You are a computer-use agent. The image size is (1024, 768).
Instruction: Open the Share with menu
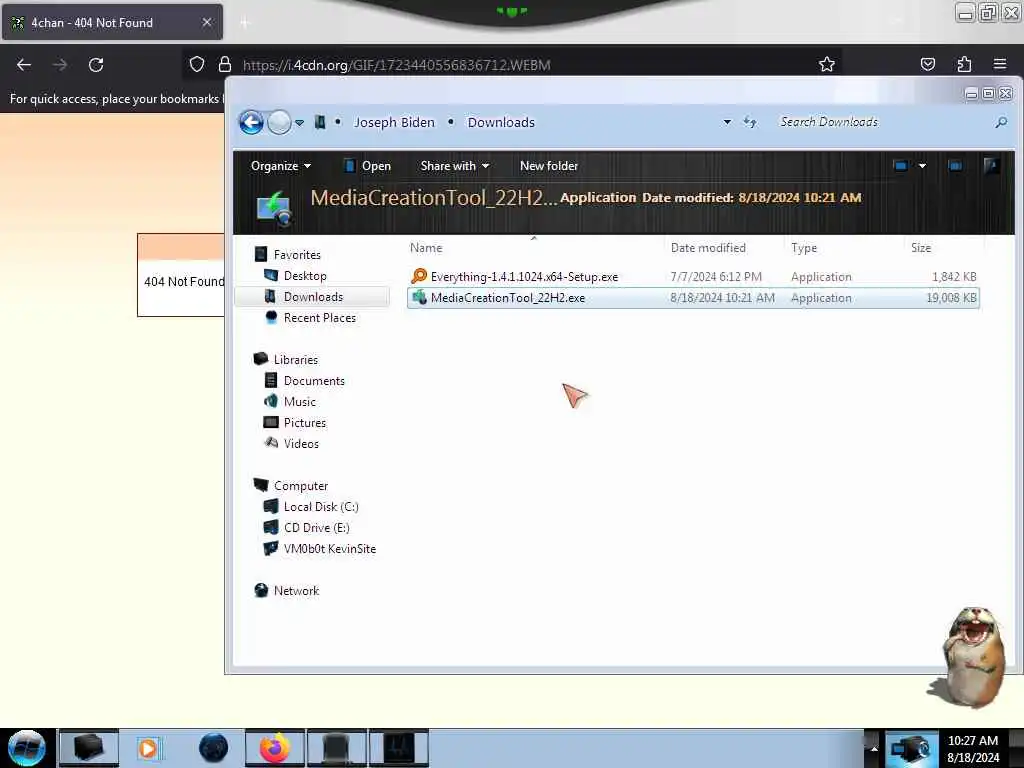[x=455, y=166]
